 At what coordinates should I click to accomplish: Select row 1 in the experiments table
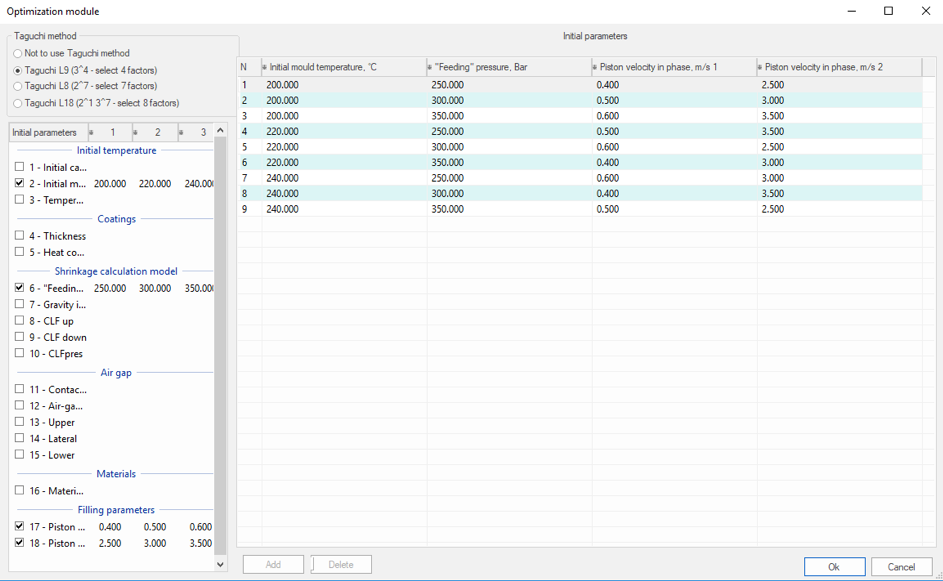pos(580,85)
